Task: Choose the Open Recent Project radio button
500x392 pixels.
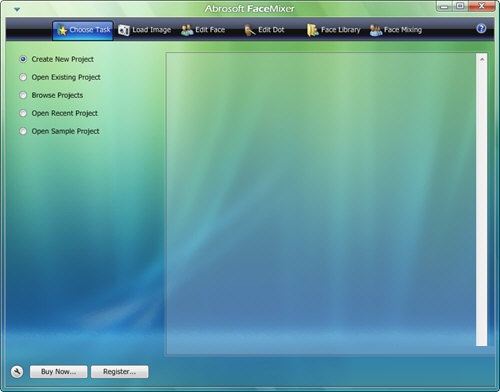Action: [x=23, y=113]
